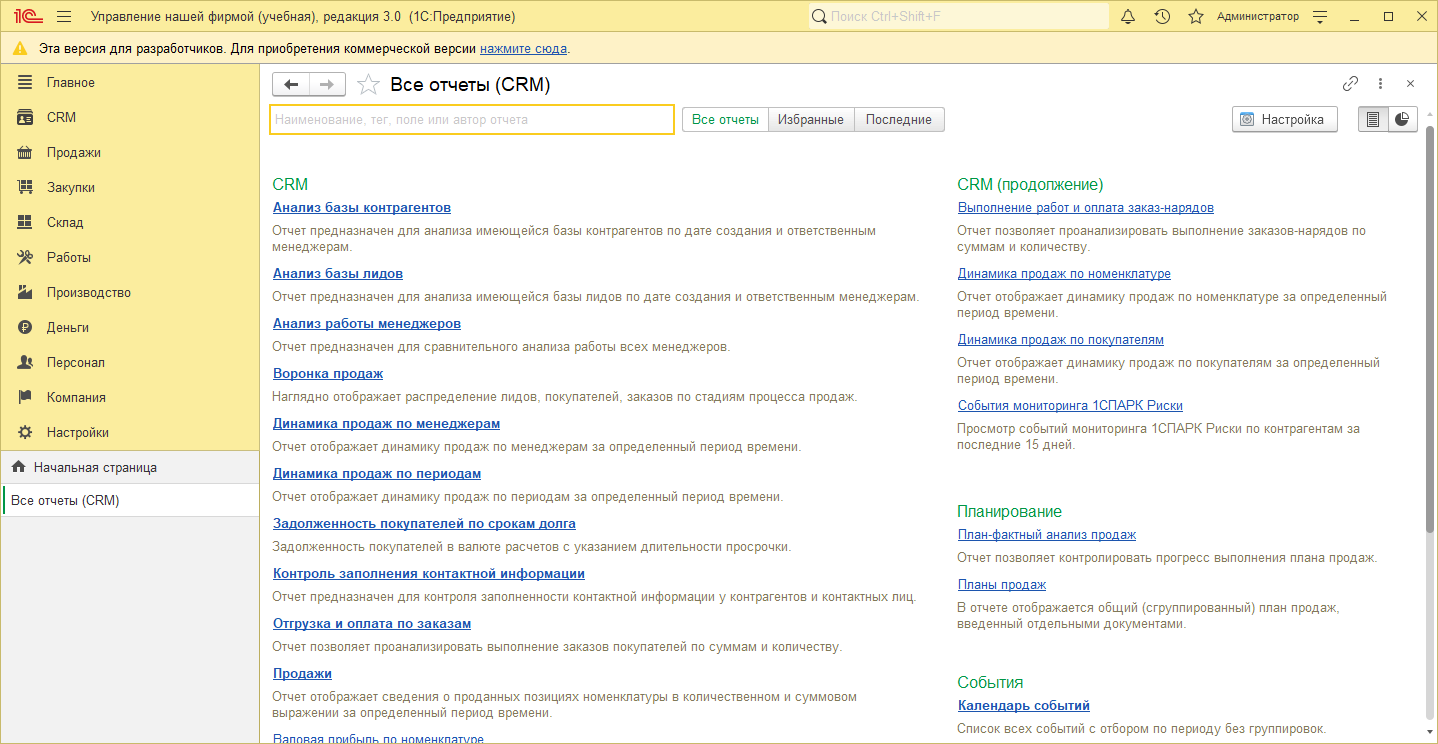
Task: Open 'Динамика продаж по номенклатуре' report
Action: [1064, 274]
